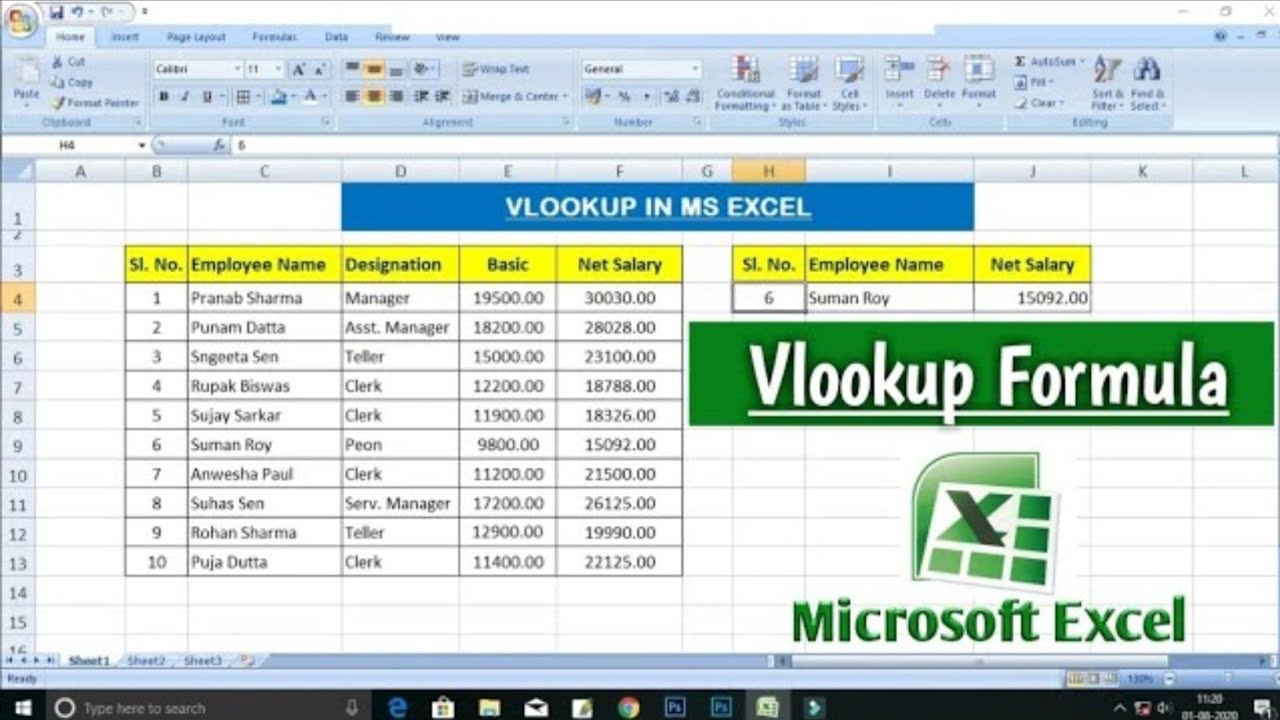Switch to the Page Layout tab

point(196,37)
